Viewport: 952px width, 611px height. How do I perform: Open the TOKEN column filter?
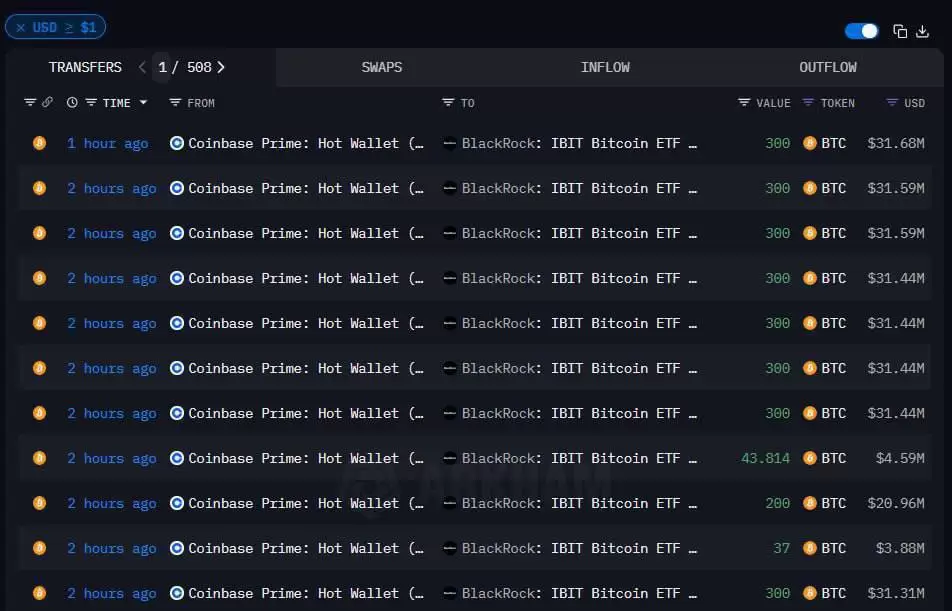pyautogui.click(x=808, y=103)
